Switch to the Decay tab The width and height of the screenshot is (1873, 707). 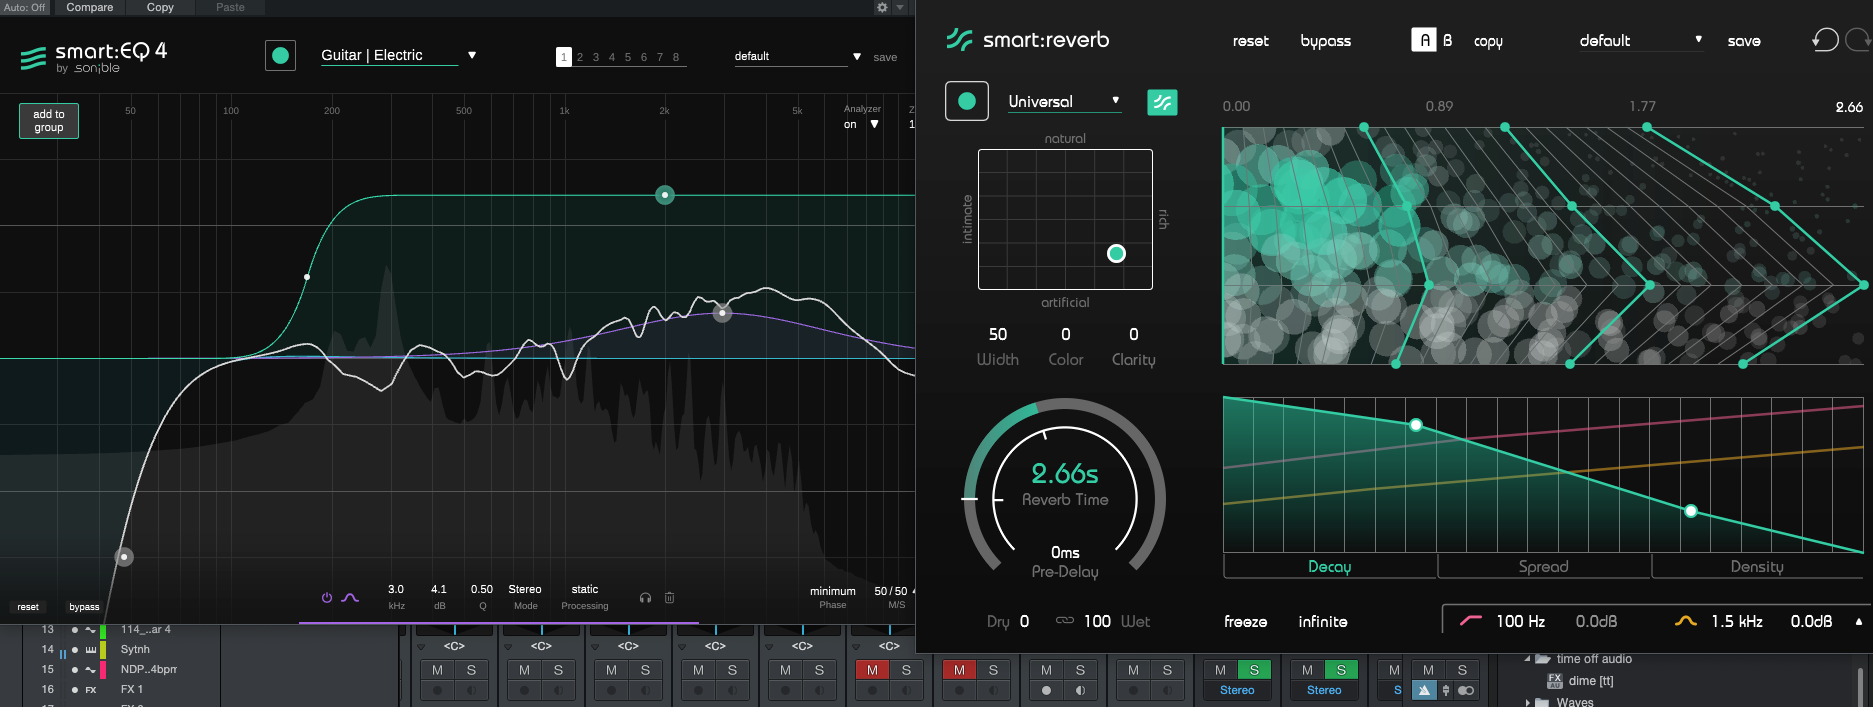click(1330, 566)
